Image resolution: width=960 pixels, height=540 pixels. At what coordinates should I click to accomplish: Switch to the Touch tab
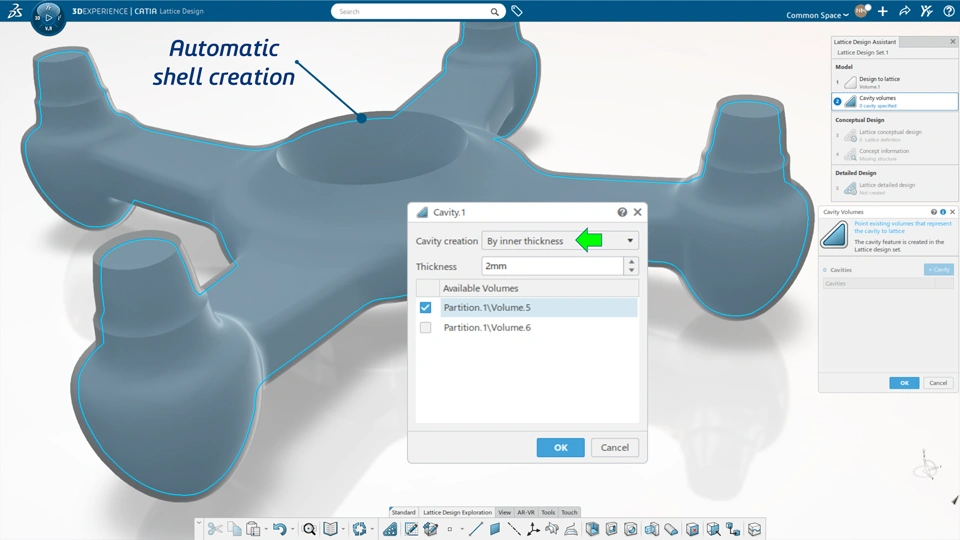569,512
